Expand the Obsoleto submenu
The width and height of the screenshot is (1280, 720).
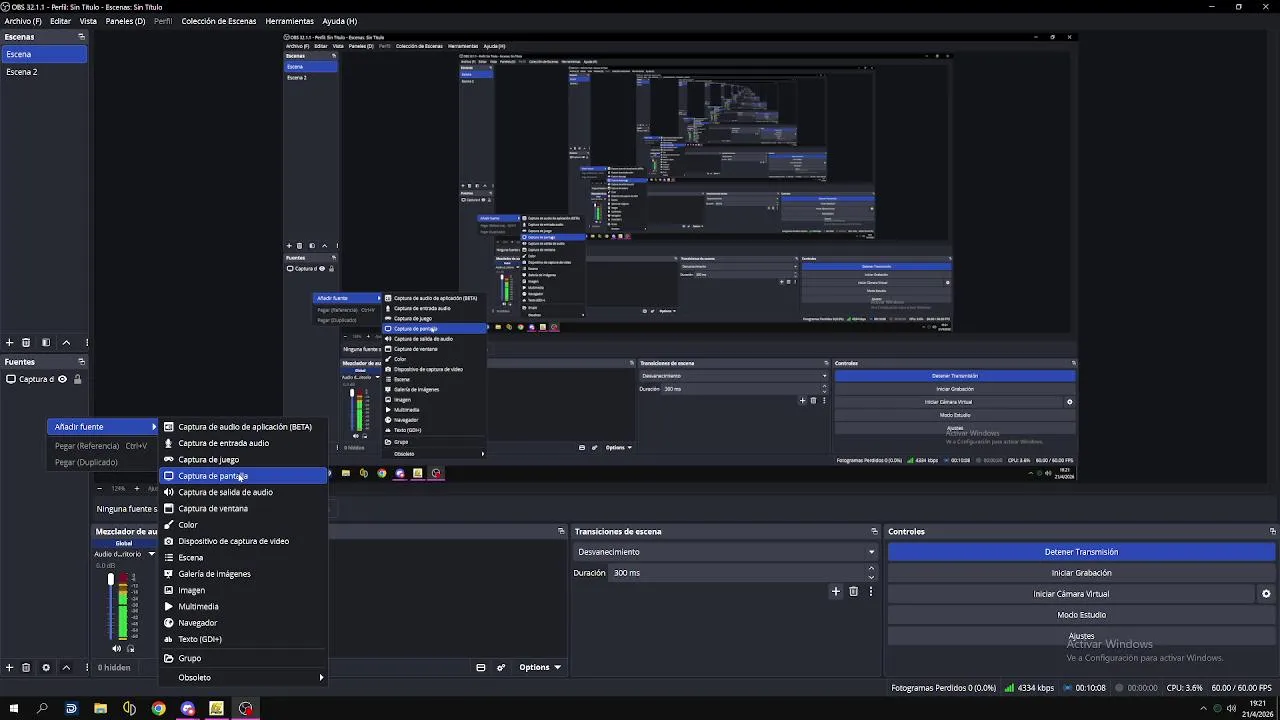244,677
